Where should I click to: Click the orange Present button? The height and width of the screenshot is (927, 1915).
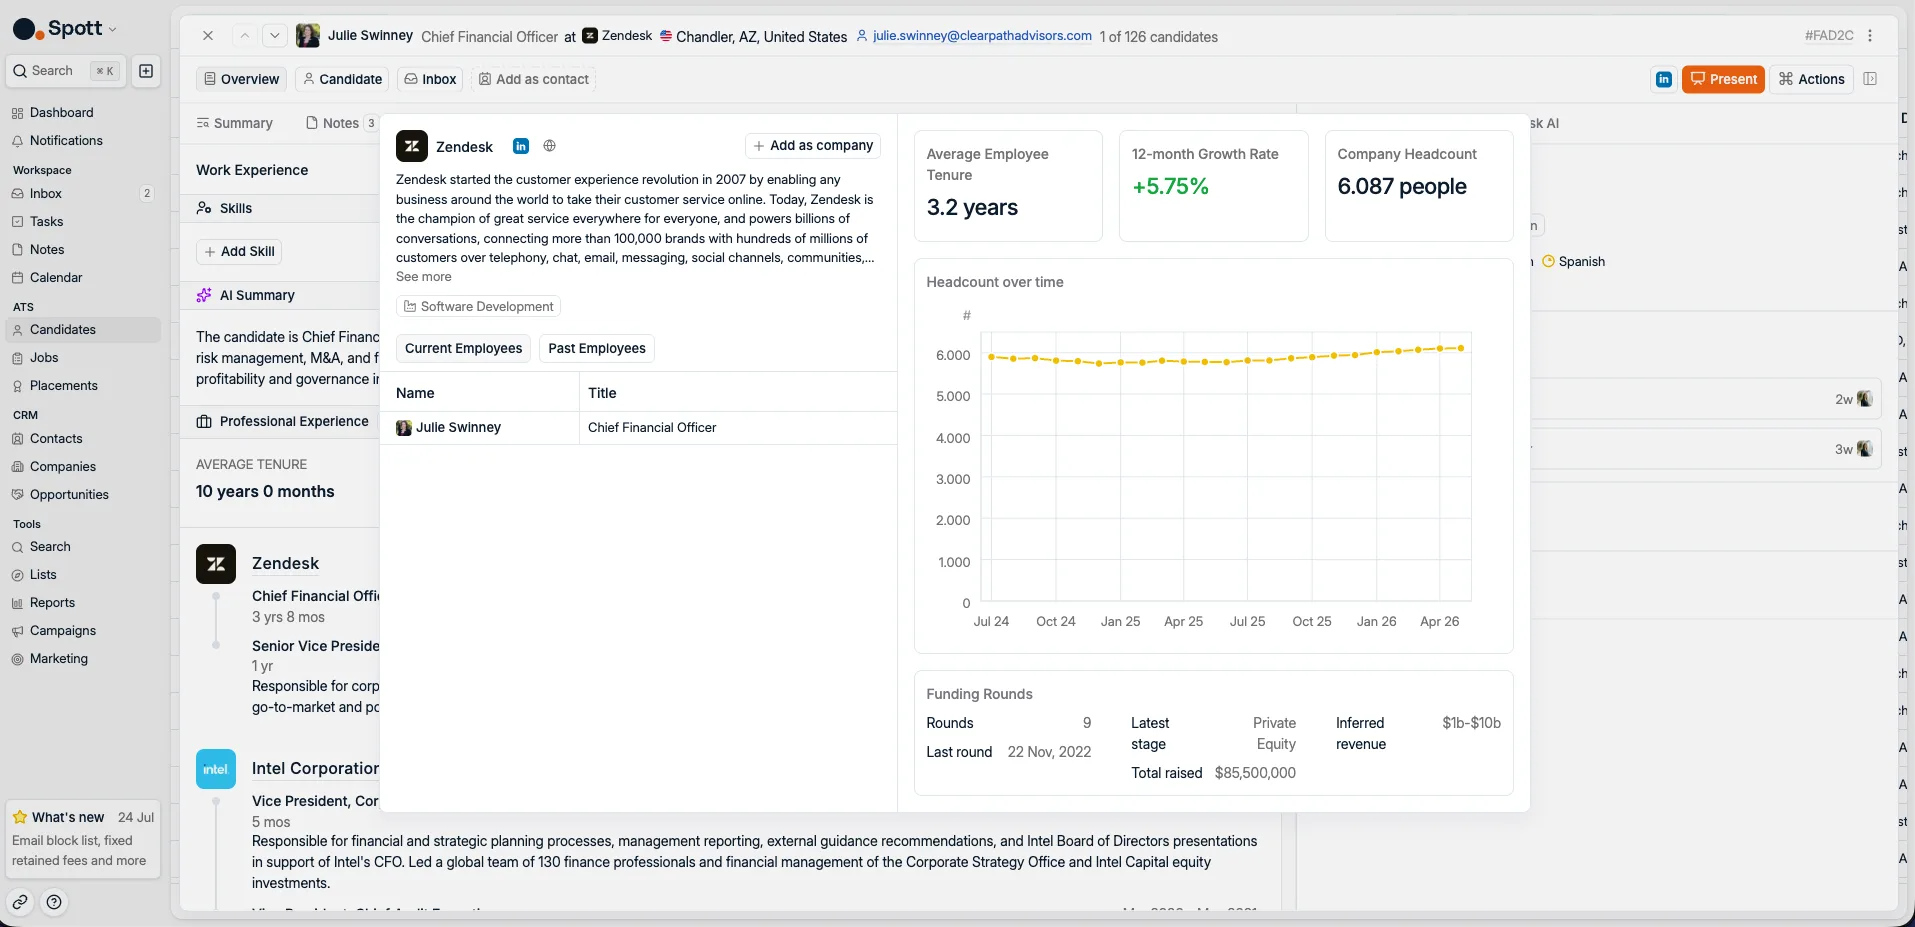(1723, 79)
